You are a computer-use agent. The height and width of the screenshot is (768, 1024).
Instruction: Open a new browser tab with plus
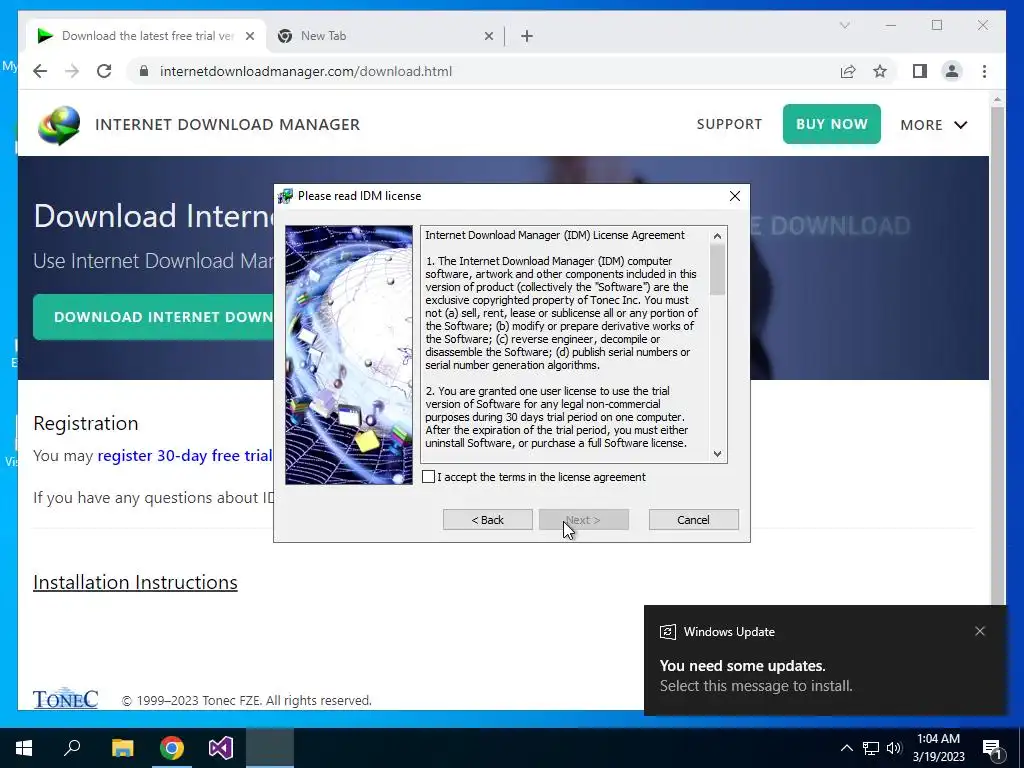[527, 36]
